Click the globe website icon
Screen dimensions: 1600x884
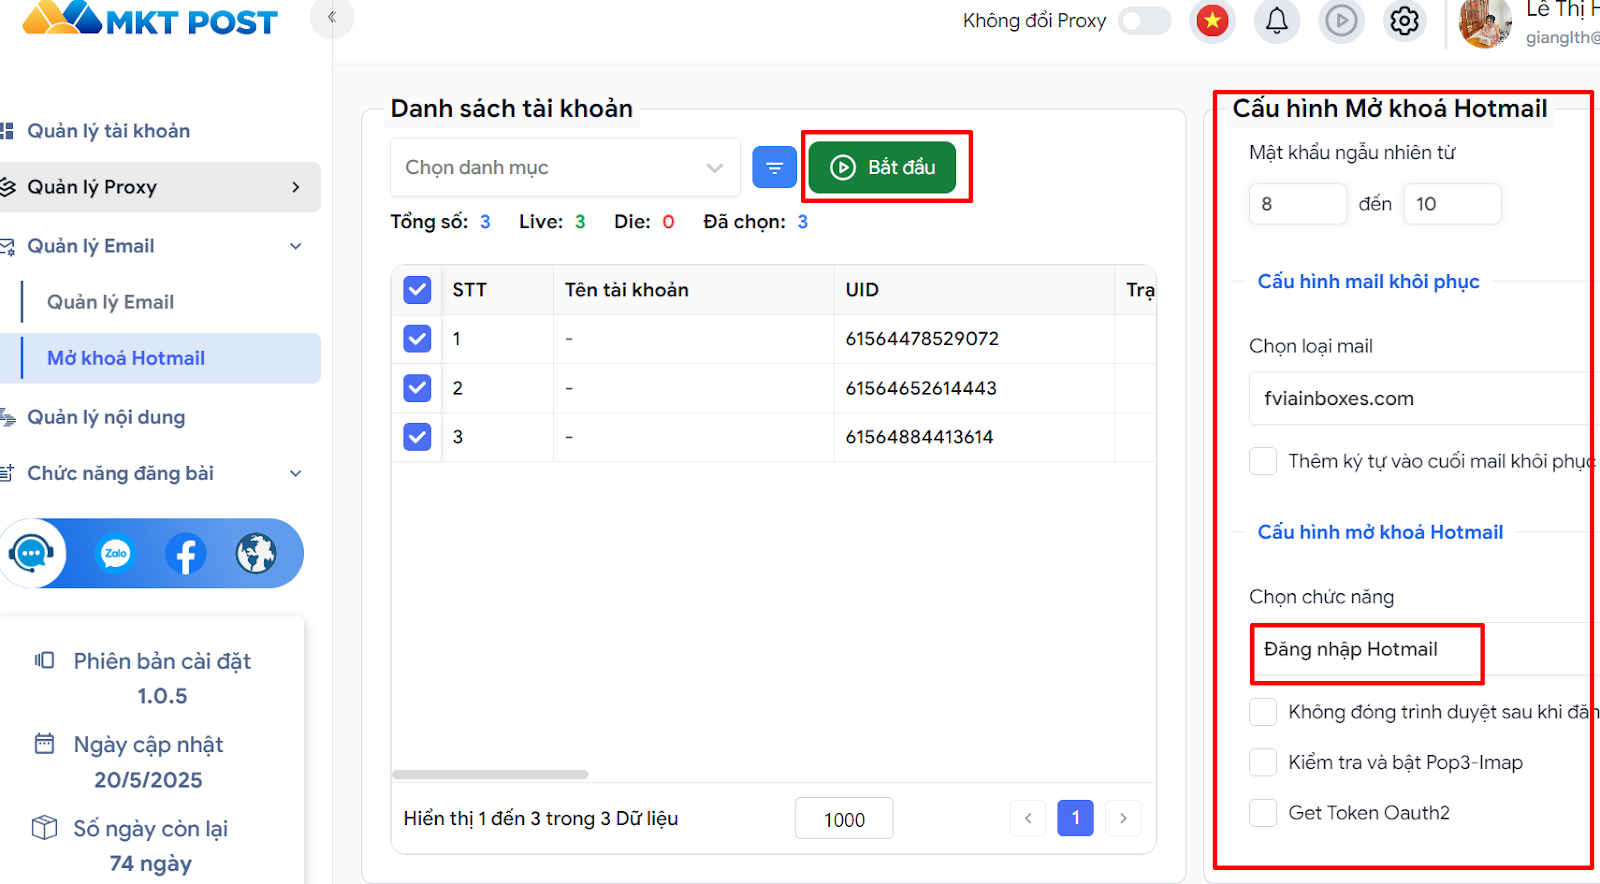256,553
